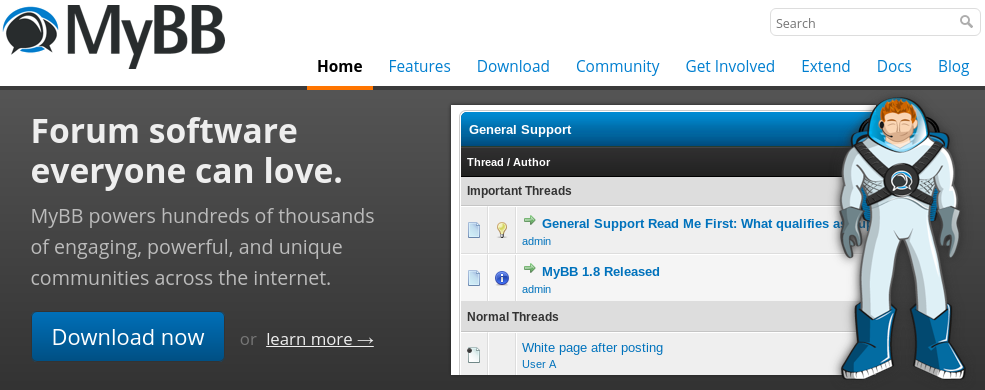Click the General Support forum header
The width and height of the screenshot is (985, 390).
click(x=520, y=129)
